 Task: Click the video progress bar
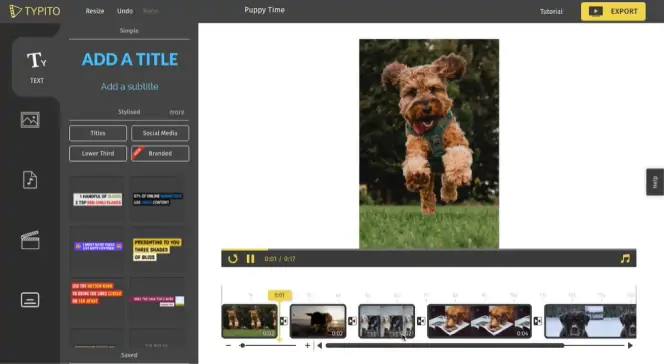[x=429, y=249]
